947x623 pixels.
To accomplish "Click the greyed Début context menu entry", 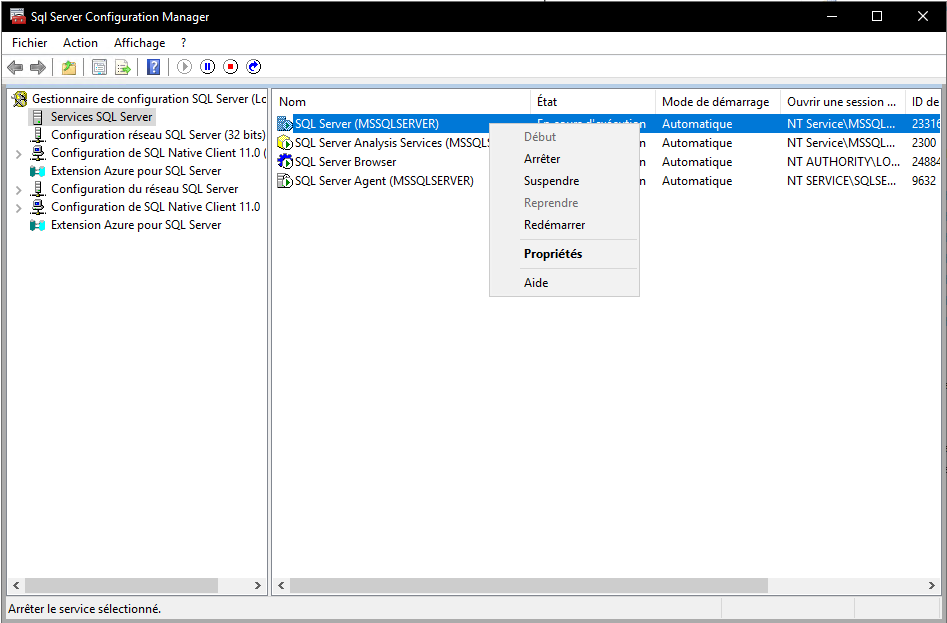I will click(x=564, y=137).
